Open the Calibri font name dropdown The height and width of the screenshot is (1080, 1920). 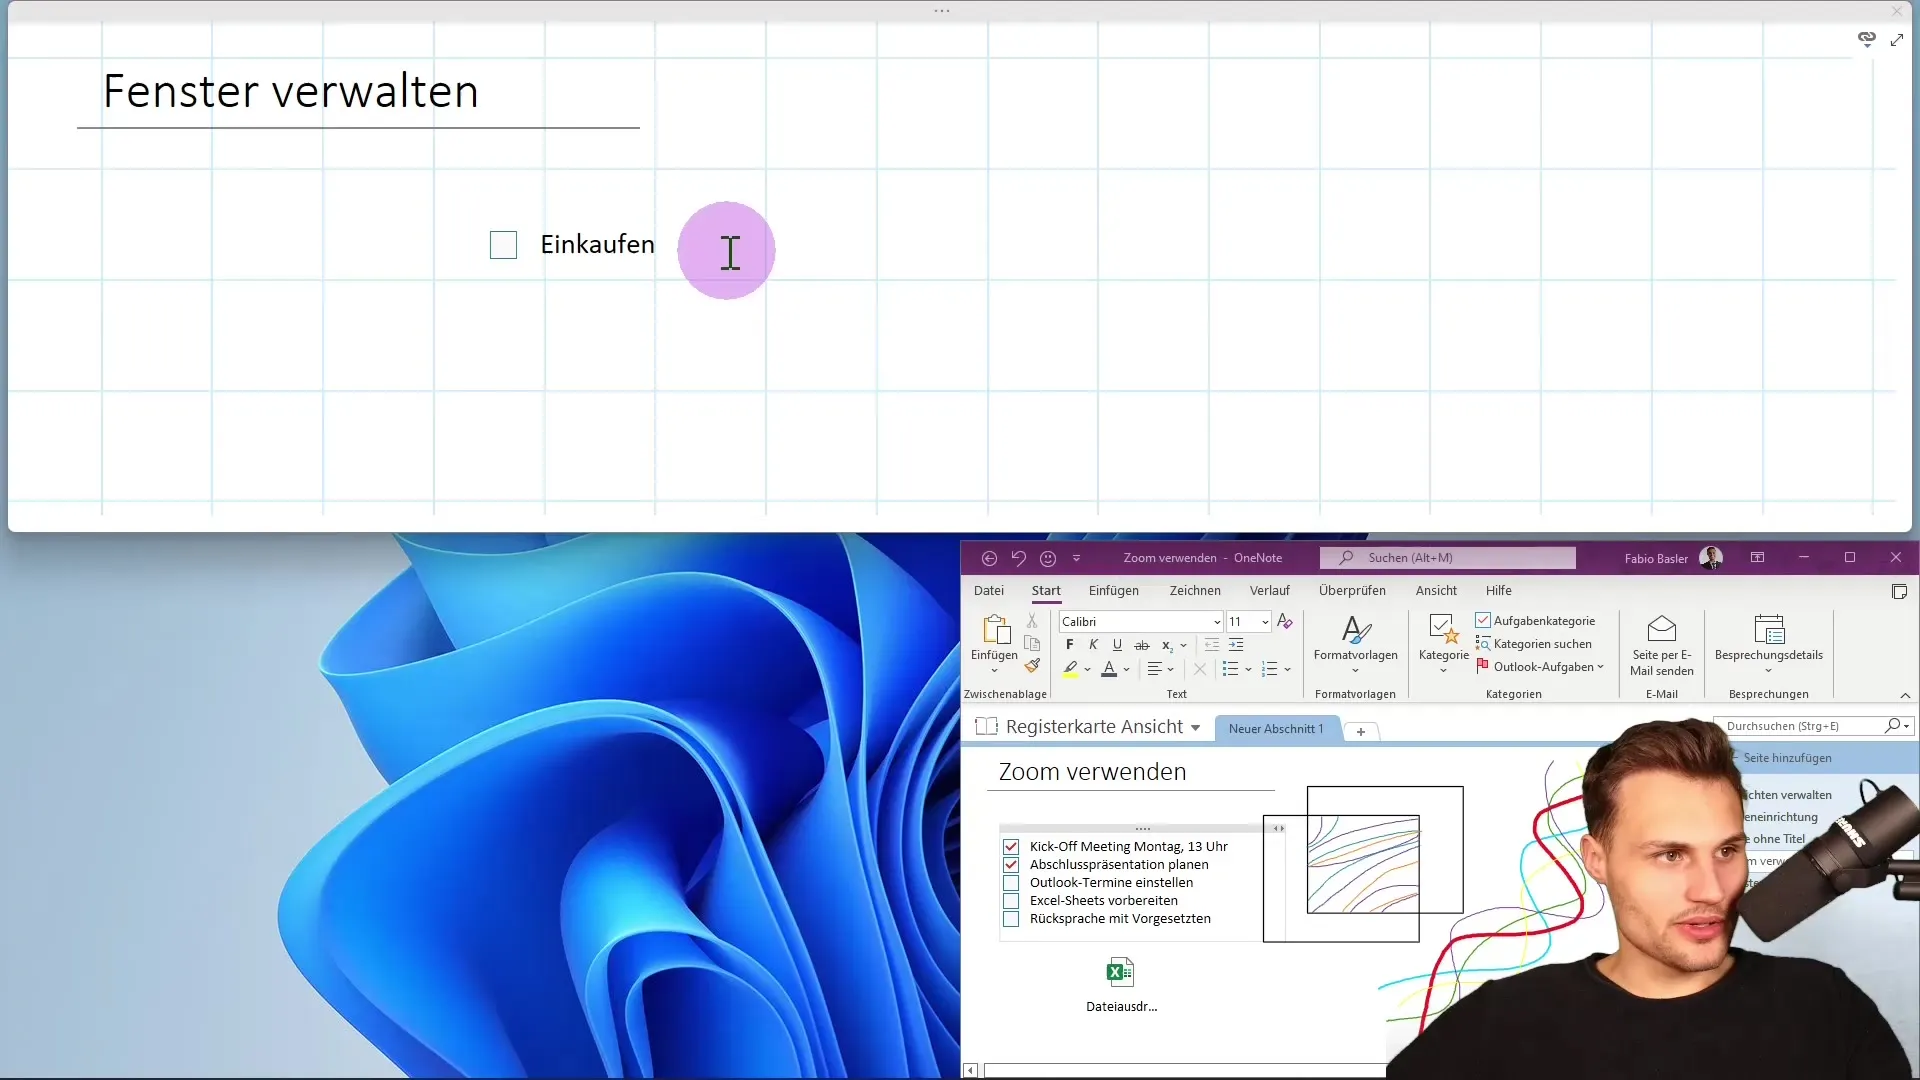tap(1216, 622)
